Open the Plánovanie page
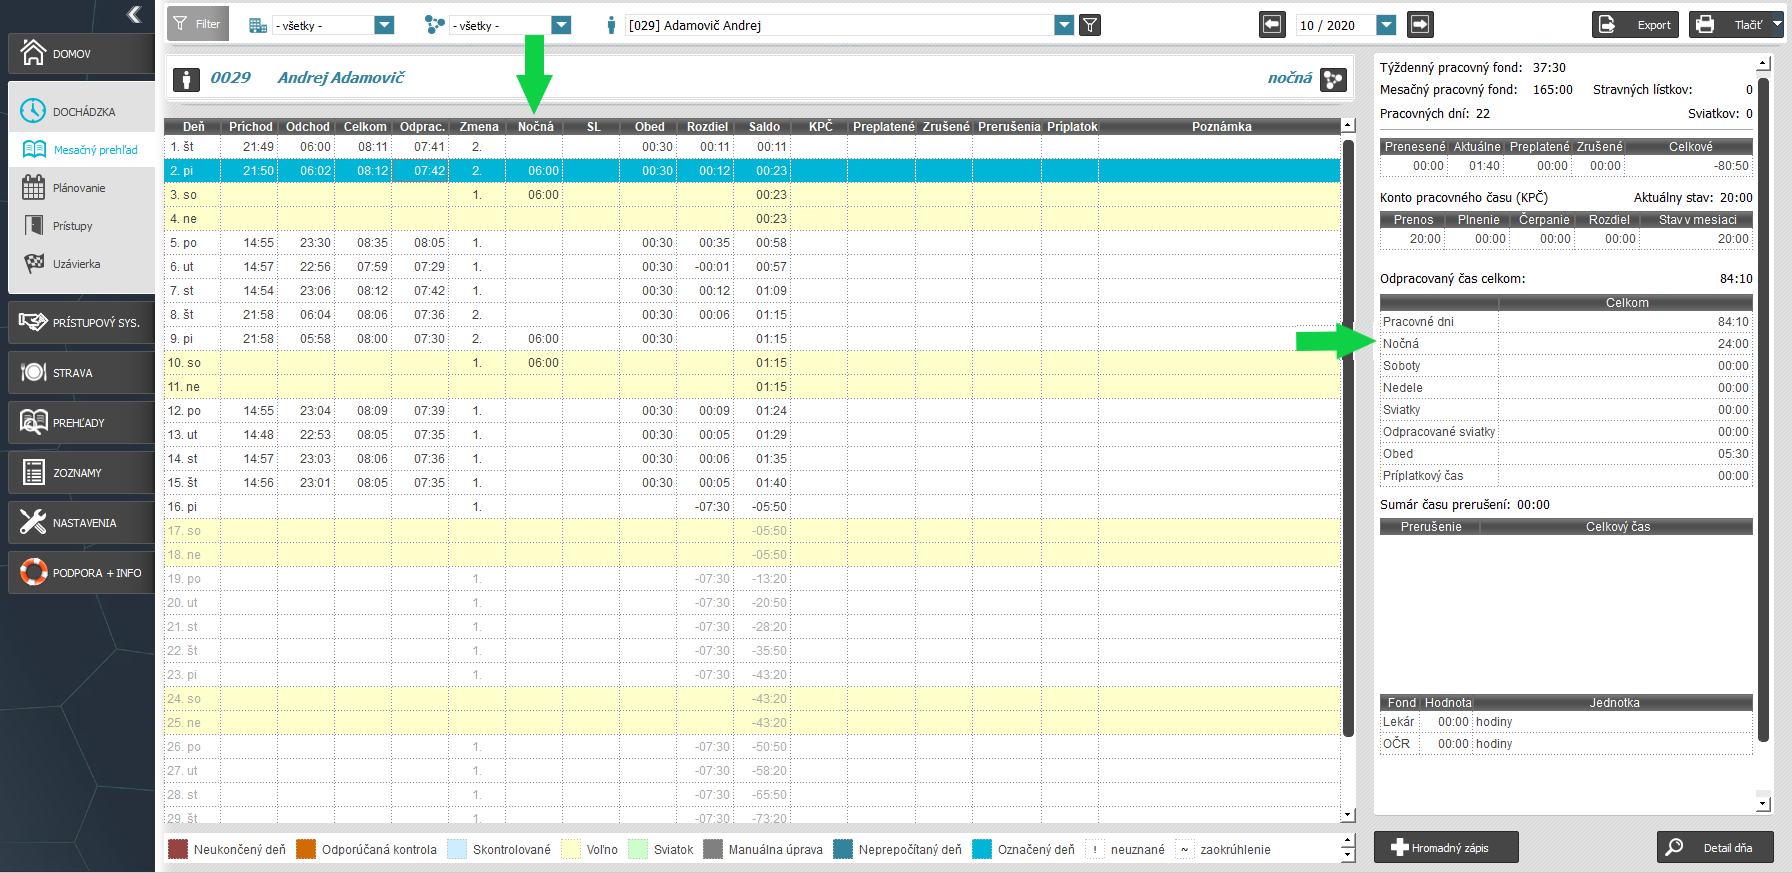The image size is (1792, 873). coord(81,188)
